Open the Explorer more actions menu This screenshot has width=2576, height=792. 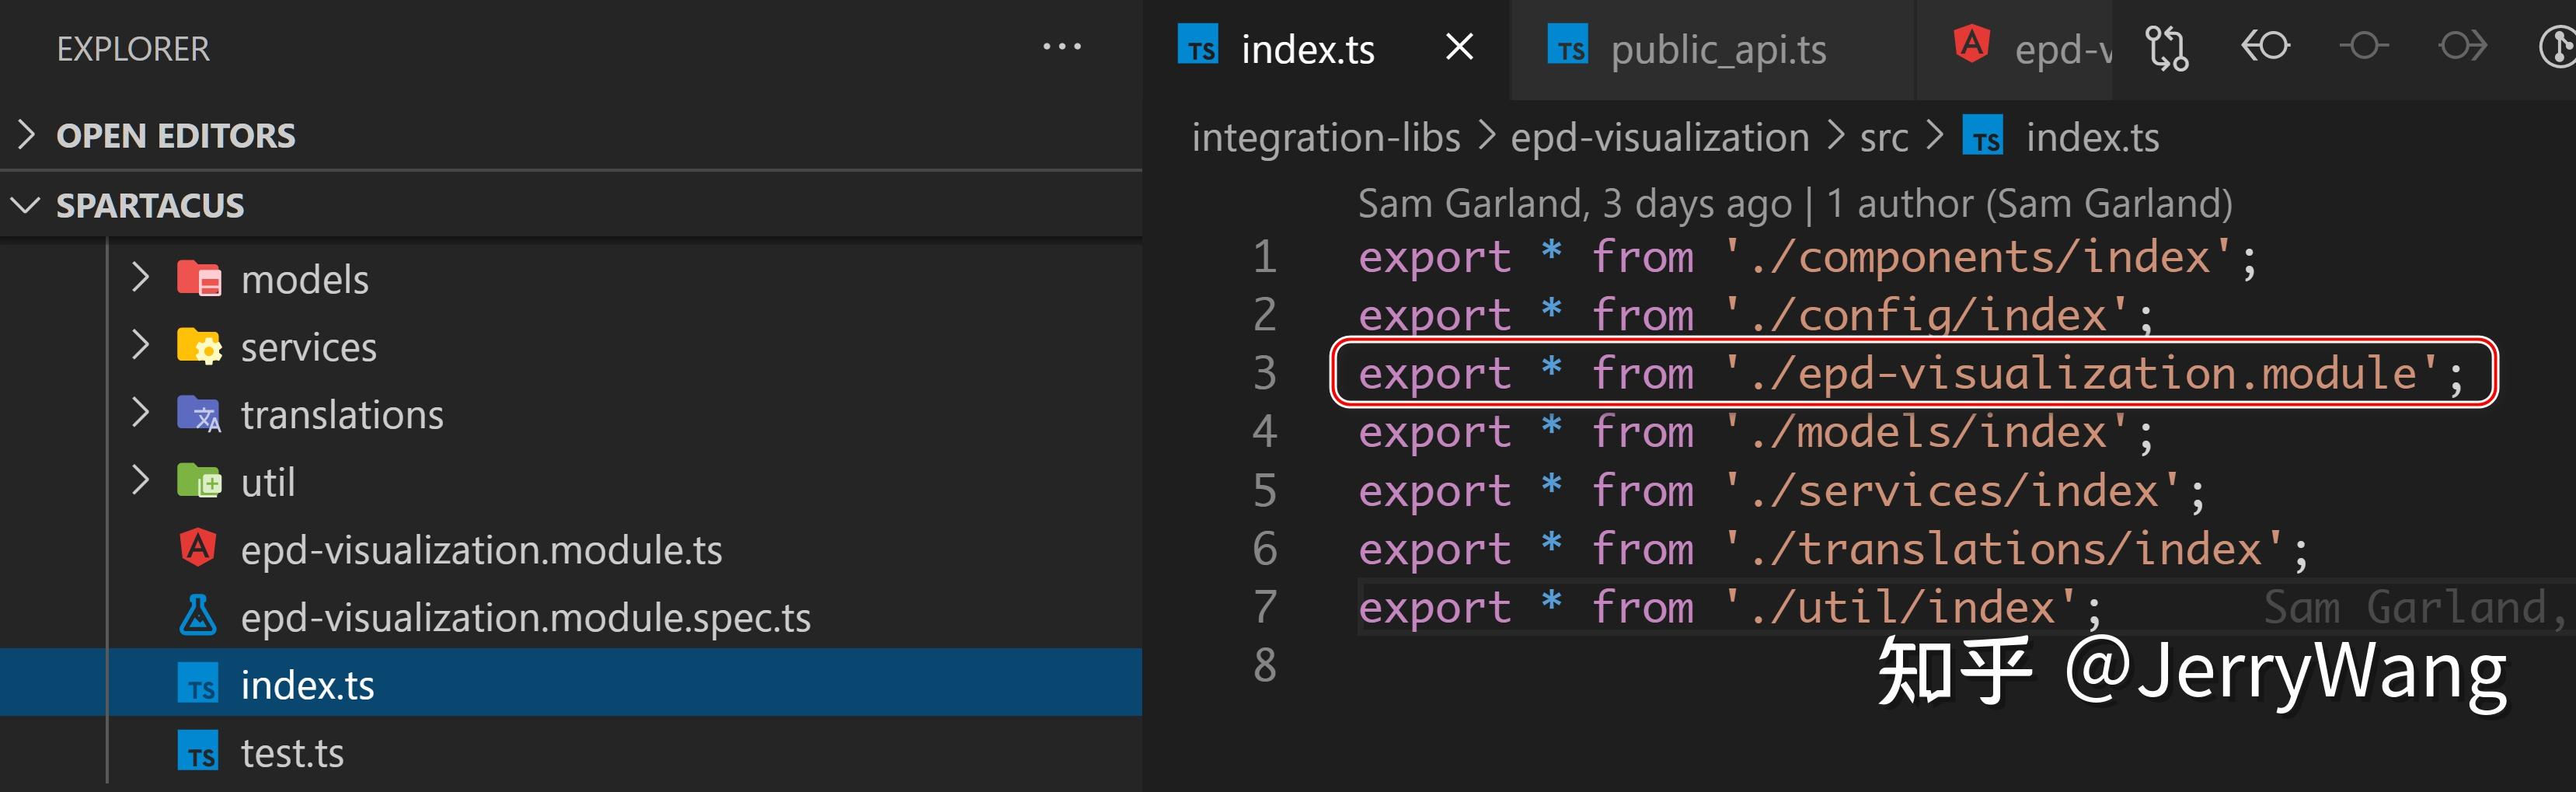tap(1061, 47)
